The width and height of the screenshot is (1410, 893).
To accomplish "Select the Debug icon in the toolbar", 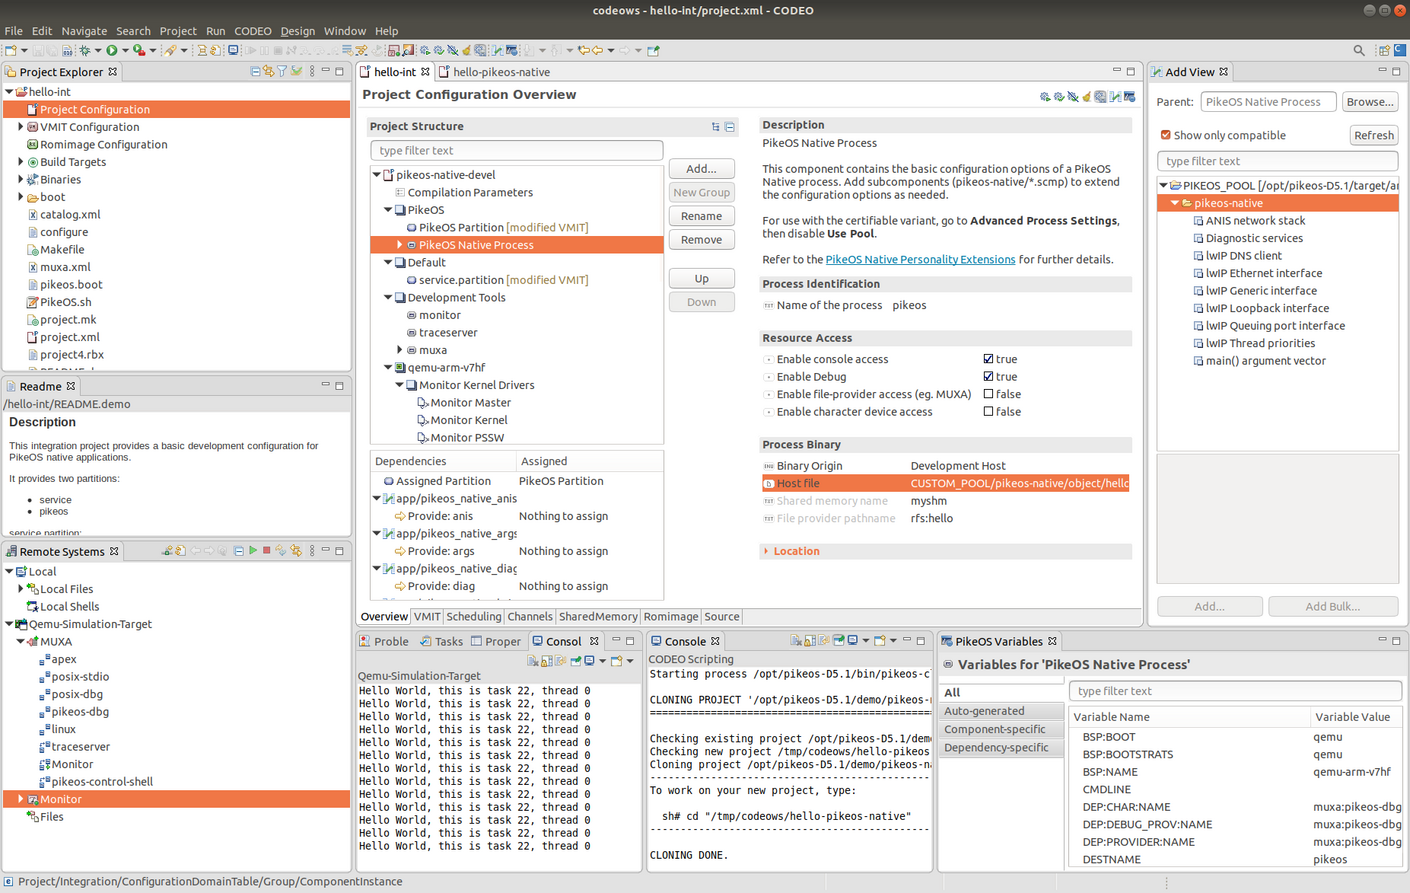I will [85, 49].
